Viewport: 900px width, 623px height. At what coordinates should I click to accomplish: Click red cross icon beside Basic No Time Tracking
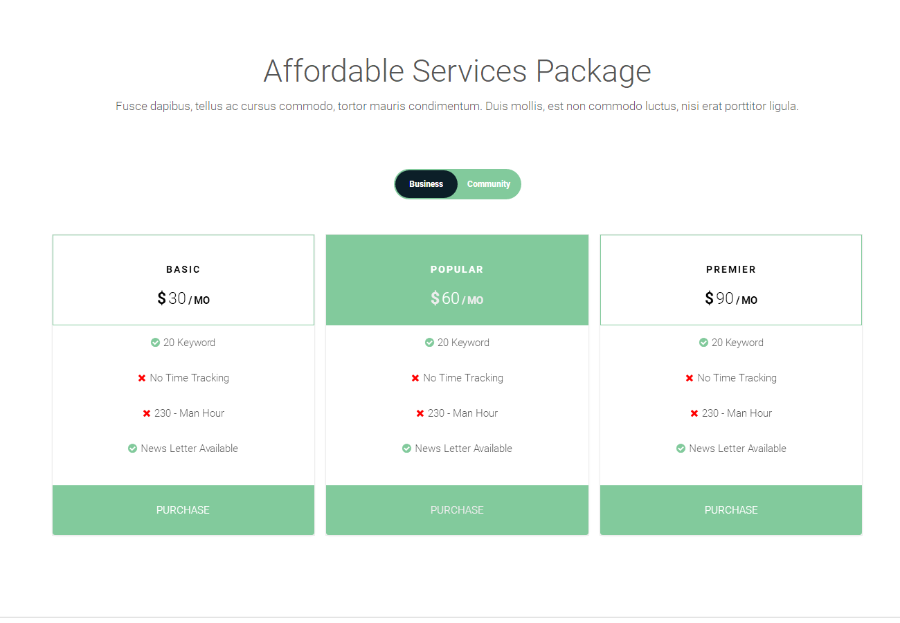tap(142, 378)
